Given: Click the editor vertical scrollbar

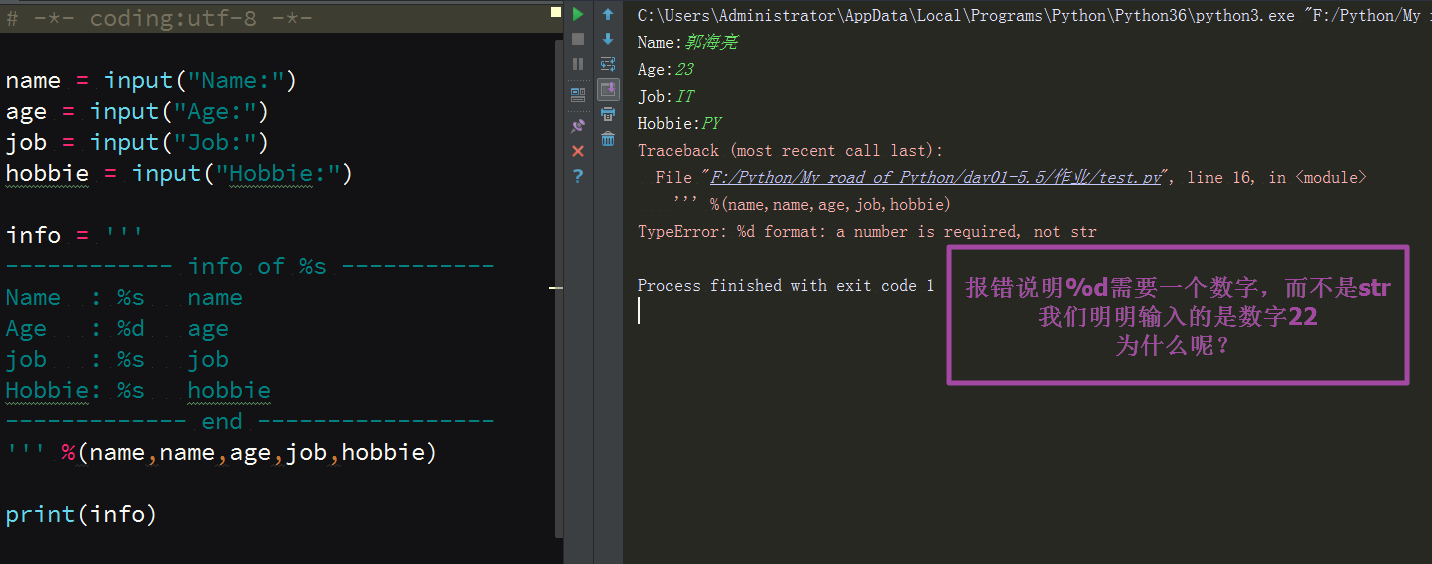Looking at the screenshot, I should [x=557, y=288].
